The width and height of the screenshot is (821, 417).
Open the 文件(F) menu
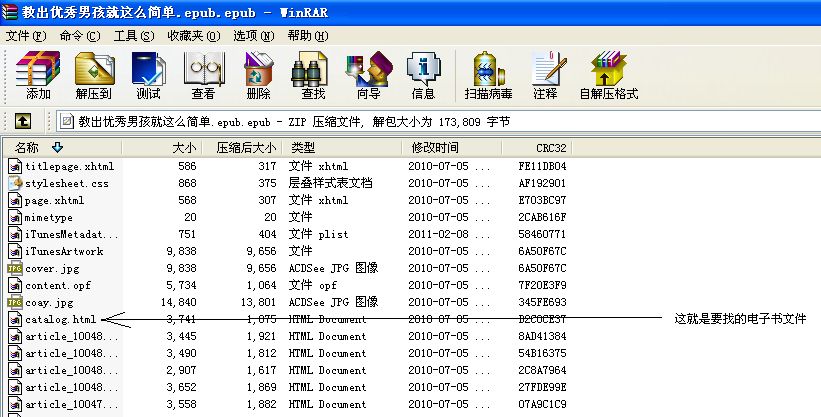(26, 36)
